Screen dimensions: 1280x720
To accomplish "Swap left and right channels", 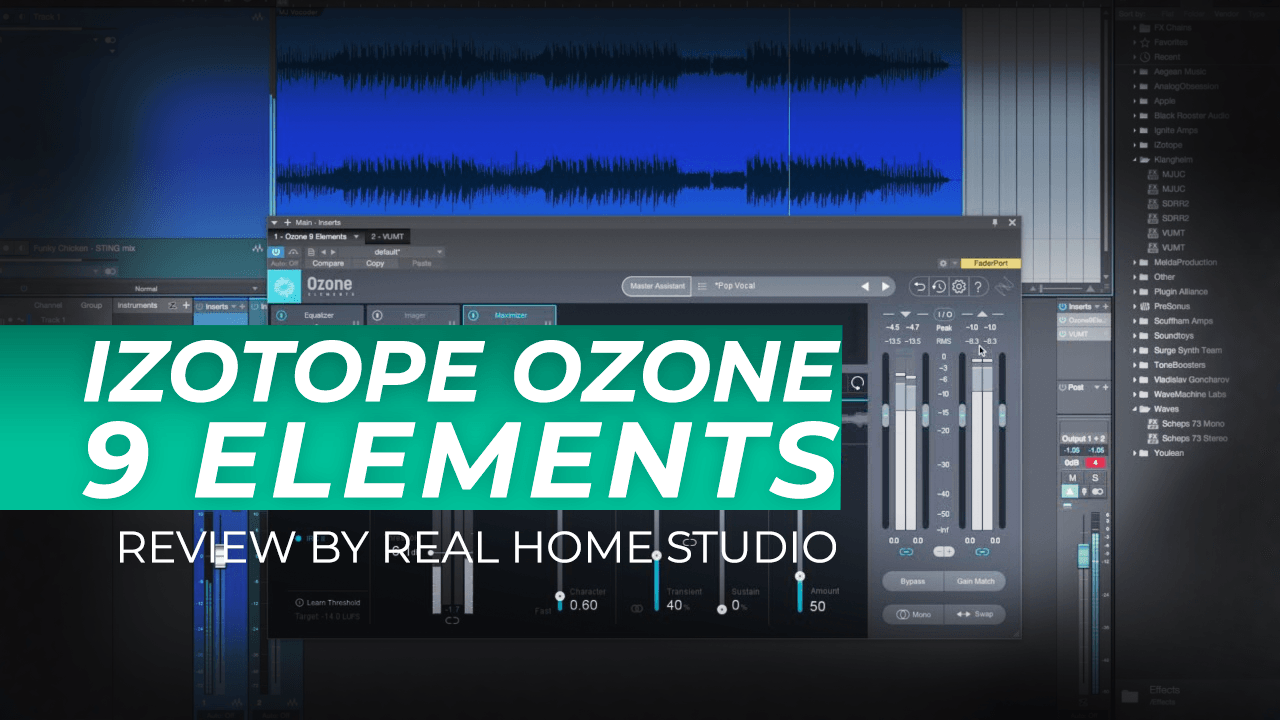I will [x=975, y=614].
